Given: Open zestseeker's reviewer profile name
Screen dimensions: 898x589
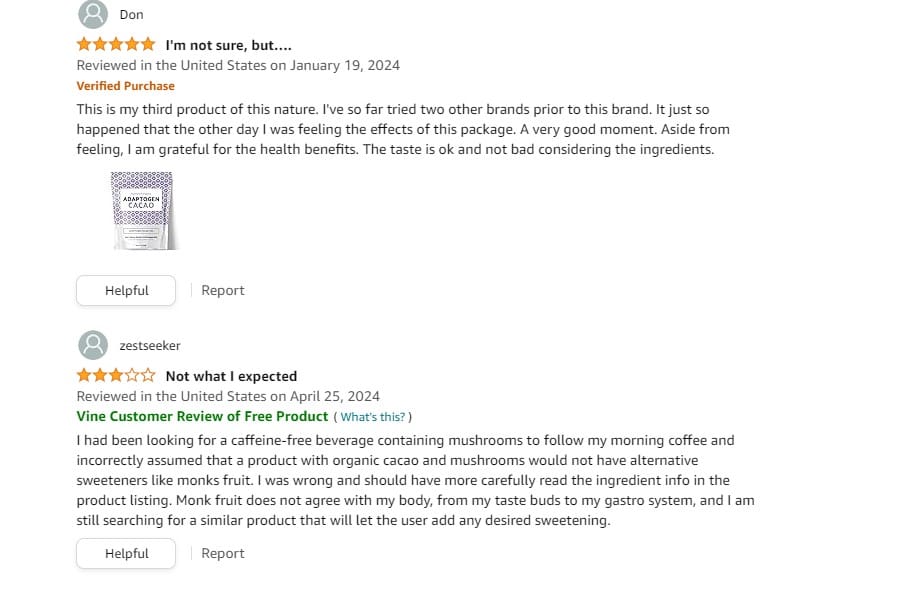Looking at the screenshot, I should [x=150, y=345].
